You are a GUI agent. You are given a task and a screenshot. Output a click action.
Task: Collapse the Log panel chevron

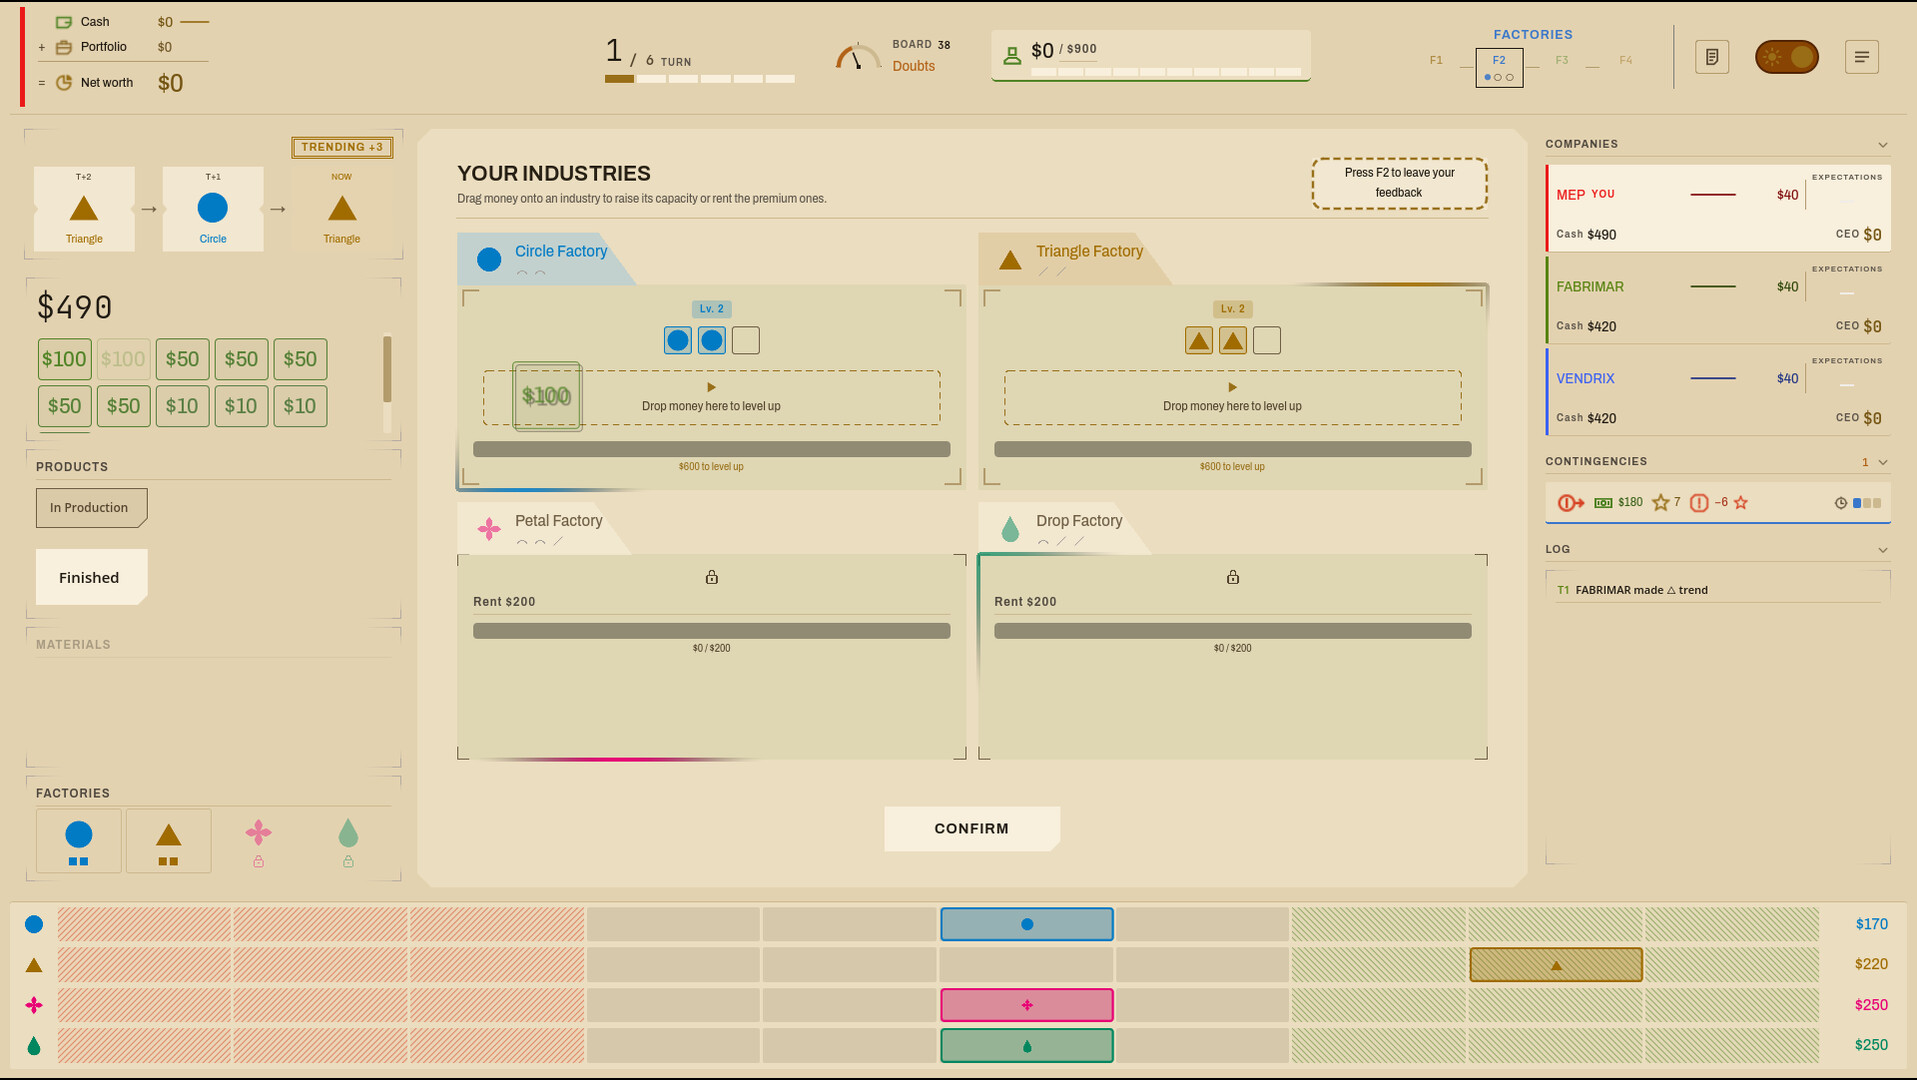click(x=1883, y=550)
